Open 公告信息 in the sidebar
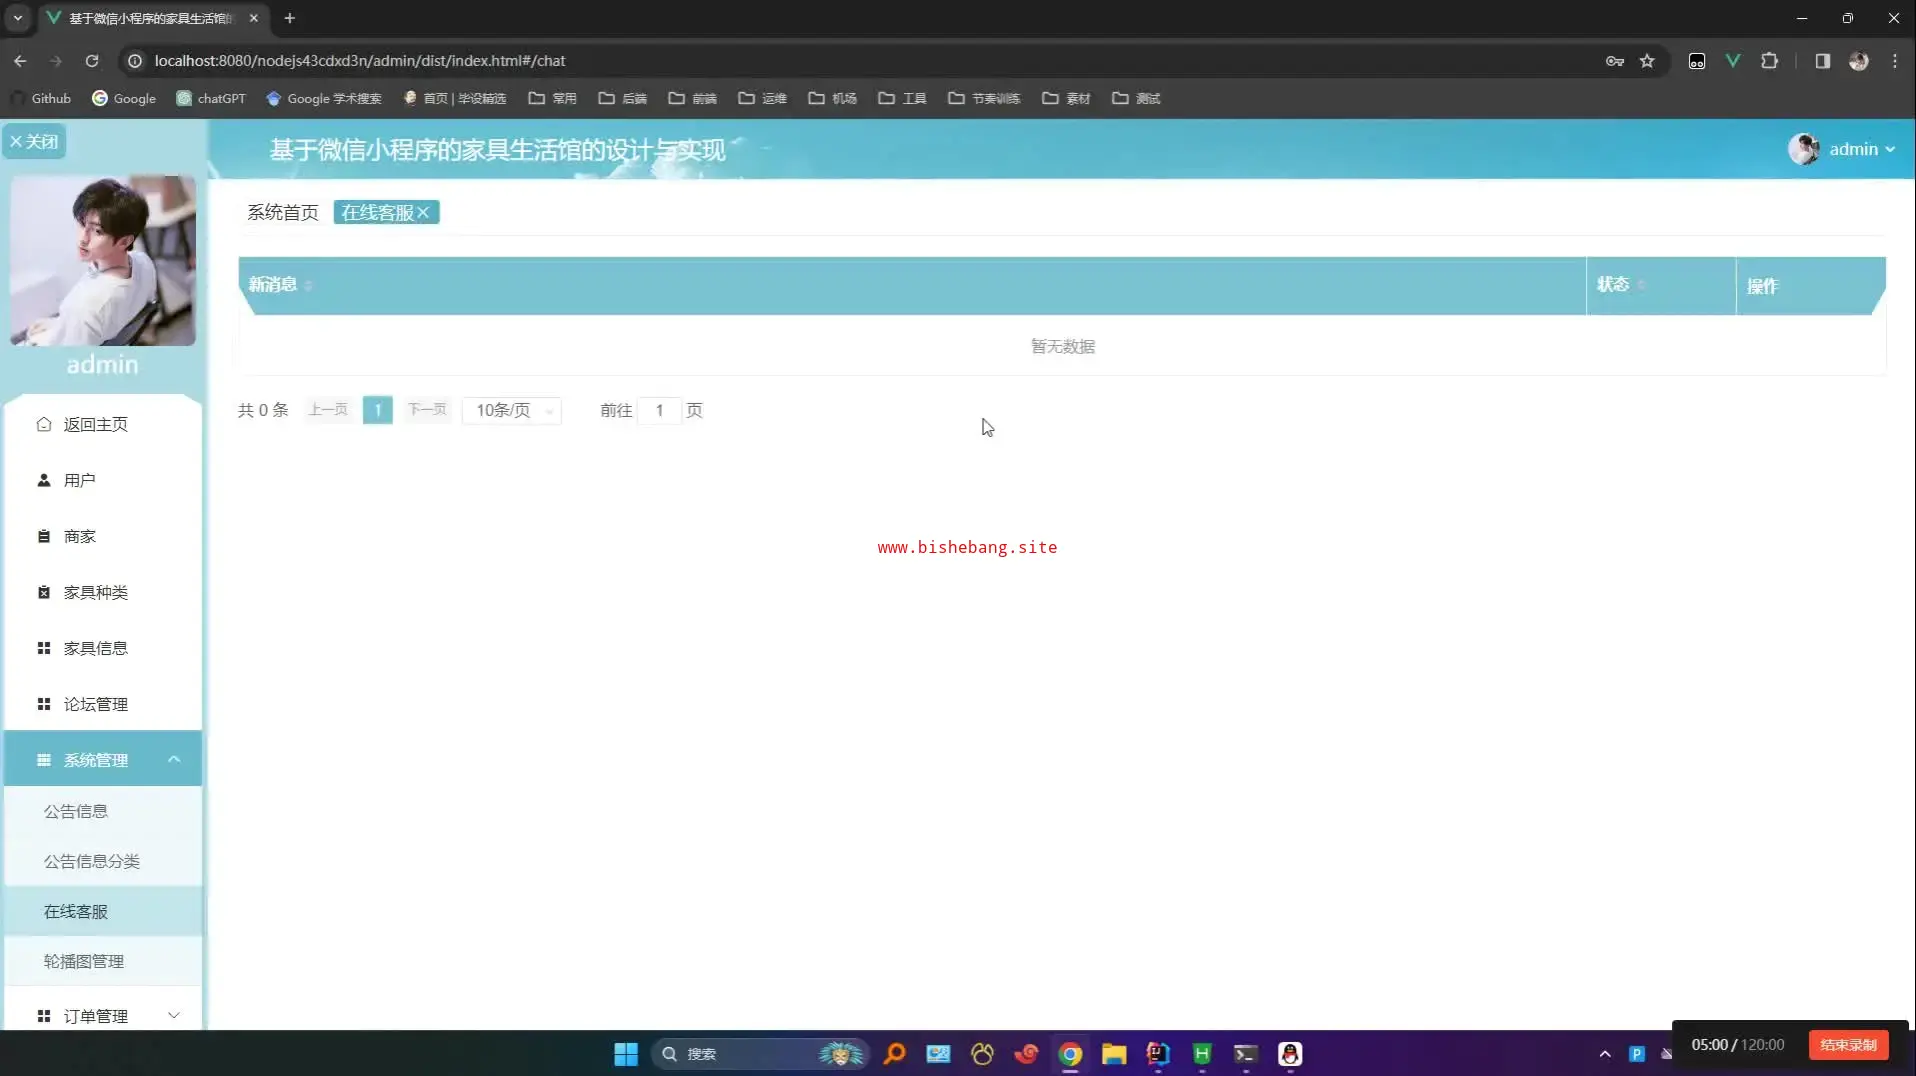Image resolution: width=1916 pixels, height=1076 pixels. click(x=76, y=811)
